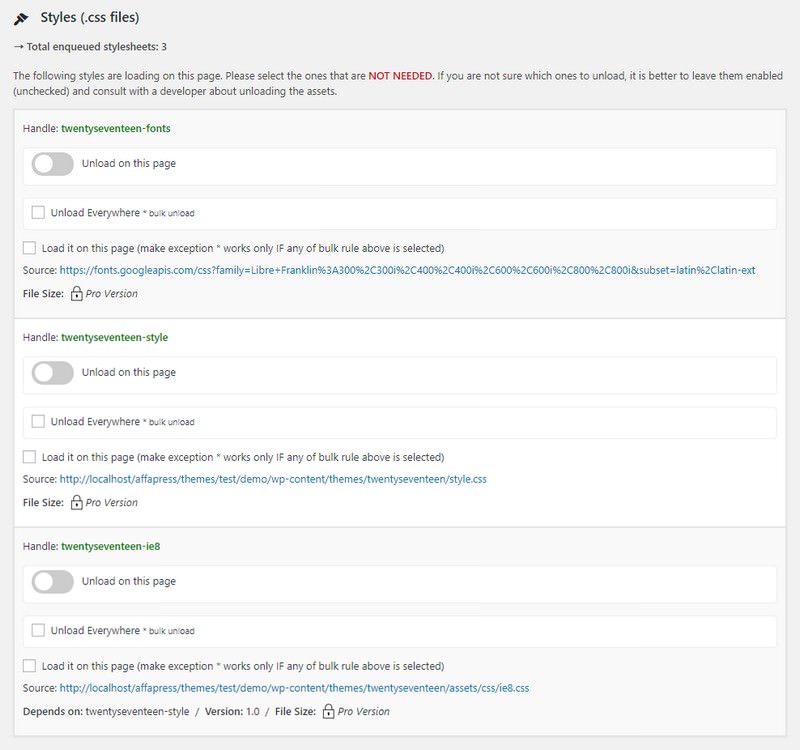Click the tools icon beside Styles heading
800x750 pixels.
[x=22, y=19]
